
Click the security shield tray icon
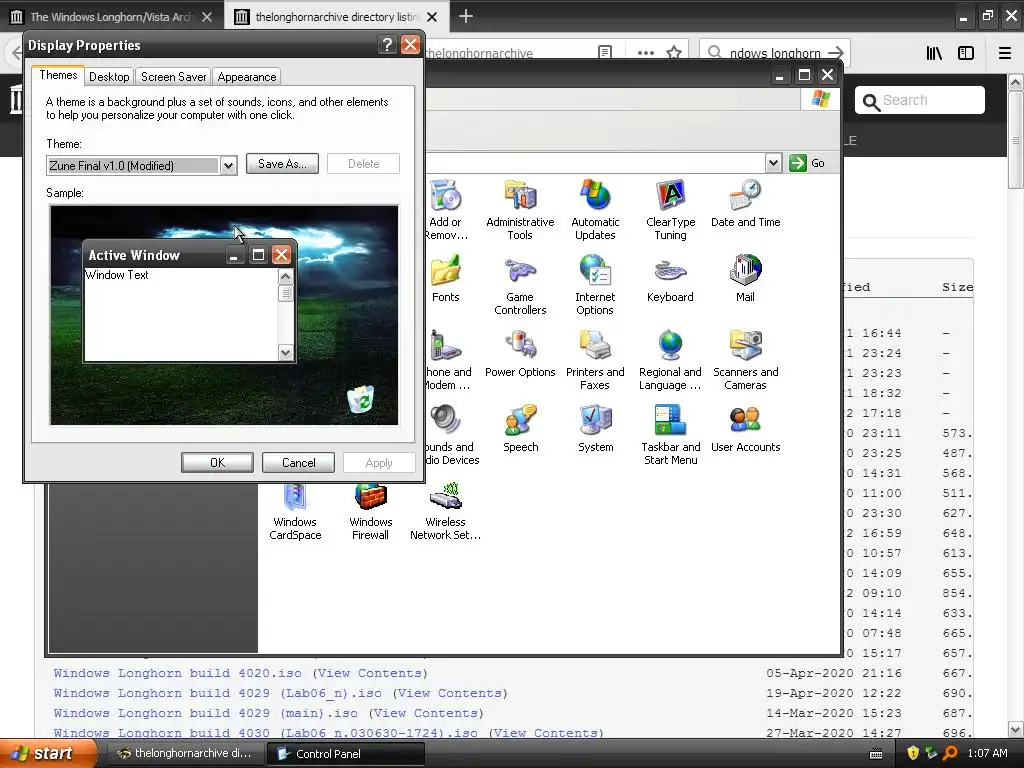tap(913, 753)
